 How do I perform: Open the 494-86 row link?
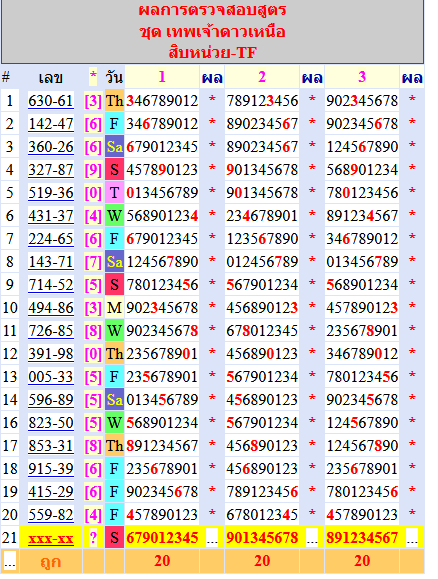51,308
